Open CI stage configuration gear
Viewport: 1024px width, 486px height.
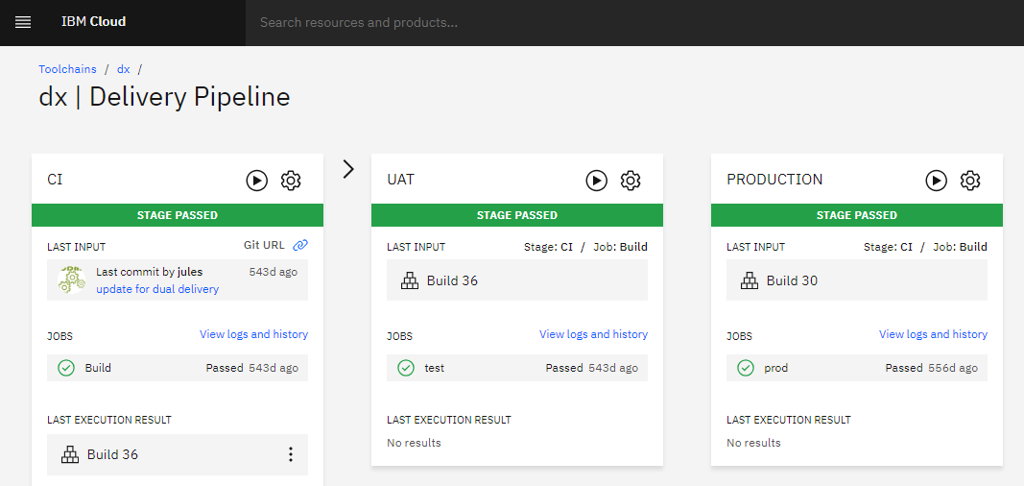291,180
